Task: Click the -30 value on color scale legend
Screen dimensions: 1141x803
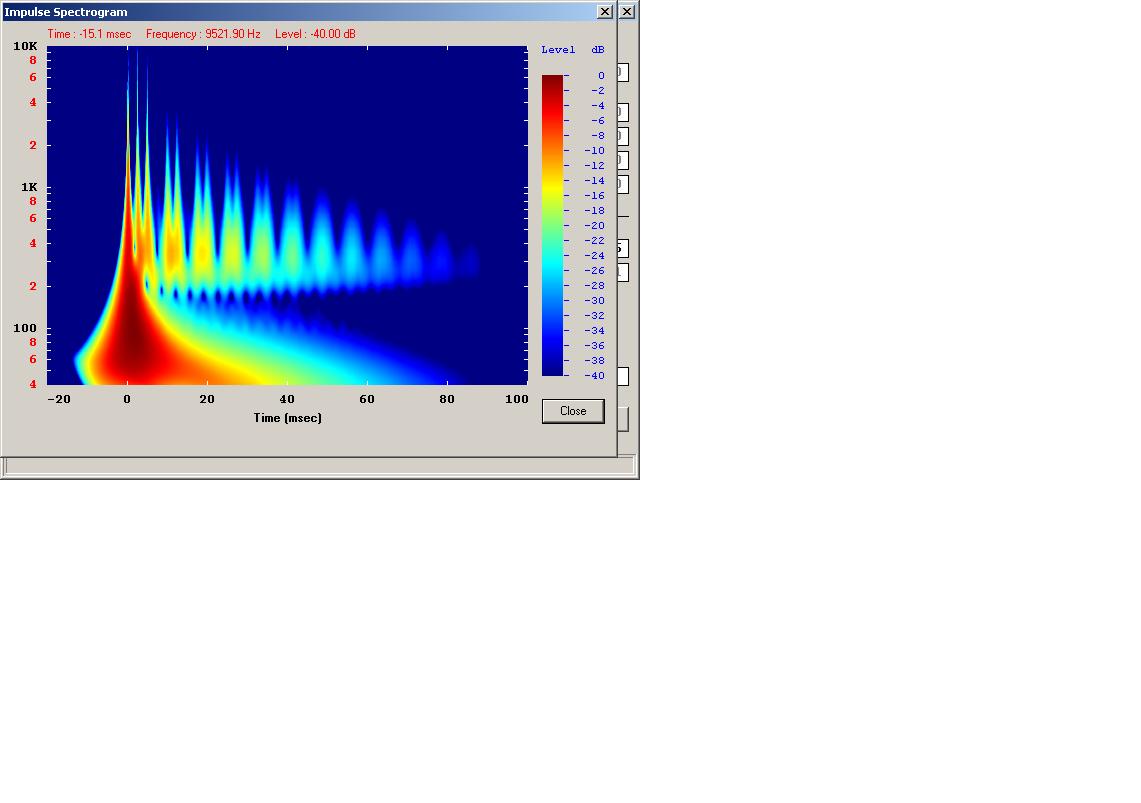Action: pyautogui.click(x=595, y=300)
